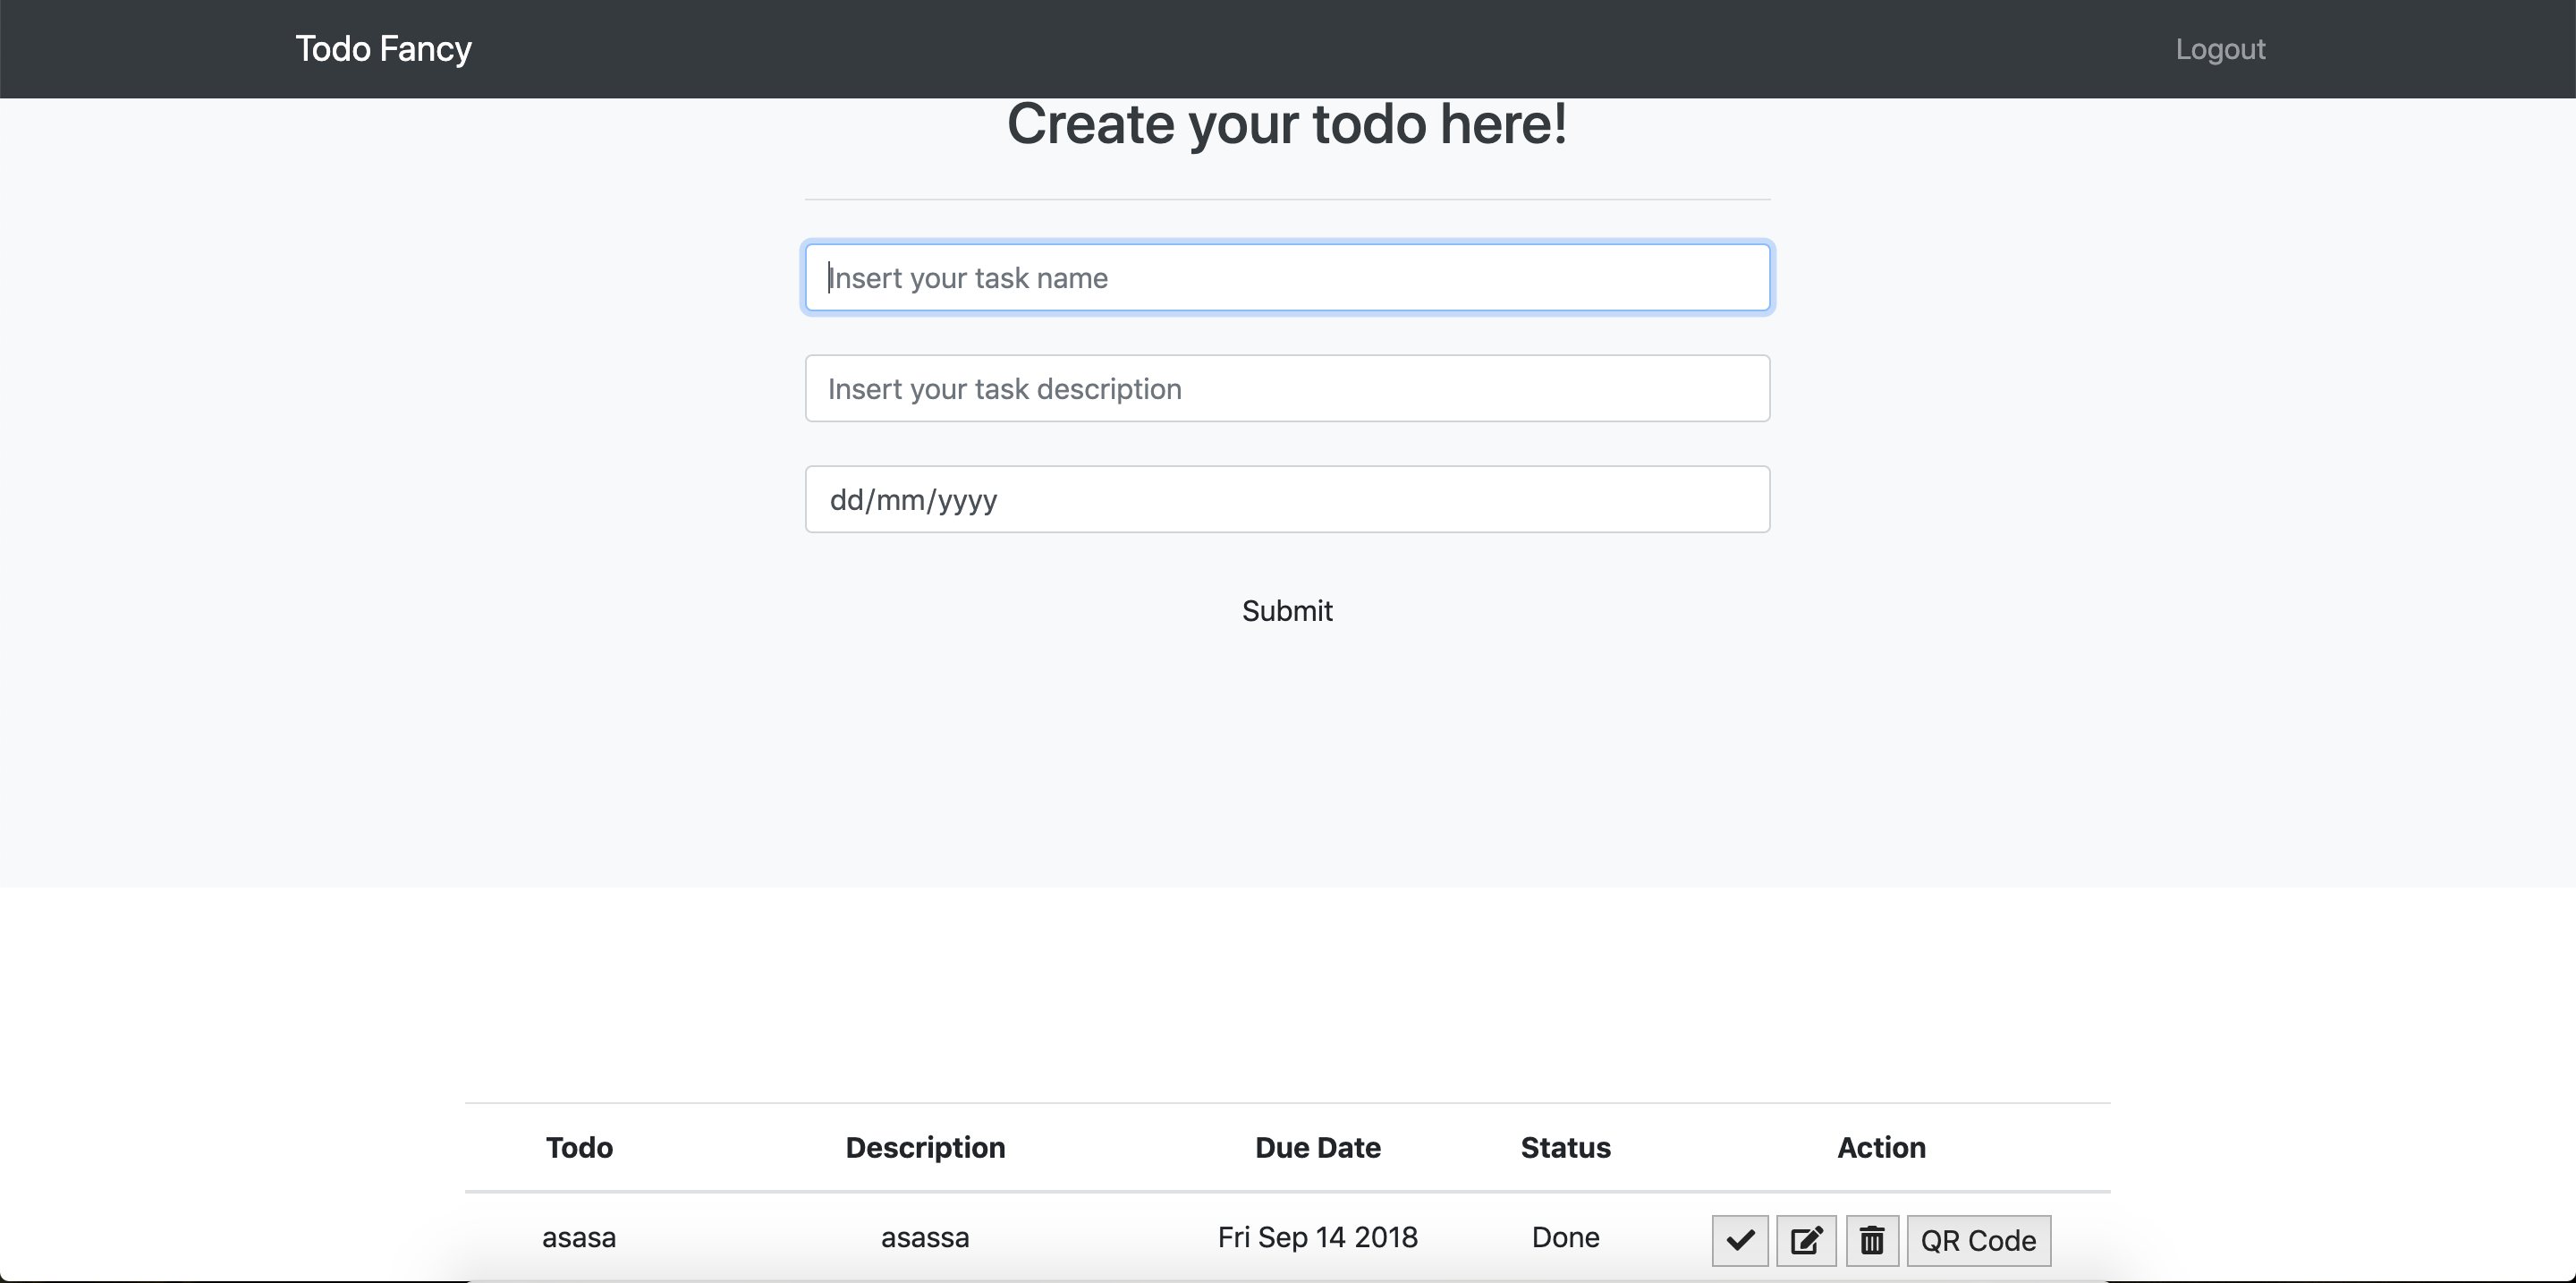Select the Description column header

925,1147
